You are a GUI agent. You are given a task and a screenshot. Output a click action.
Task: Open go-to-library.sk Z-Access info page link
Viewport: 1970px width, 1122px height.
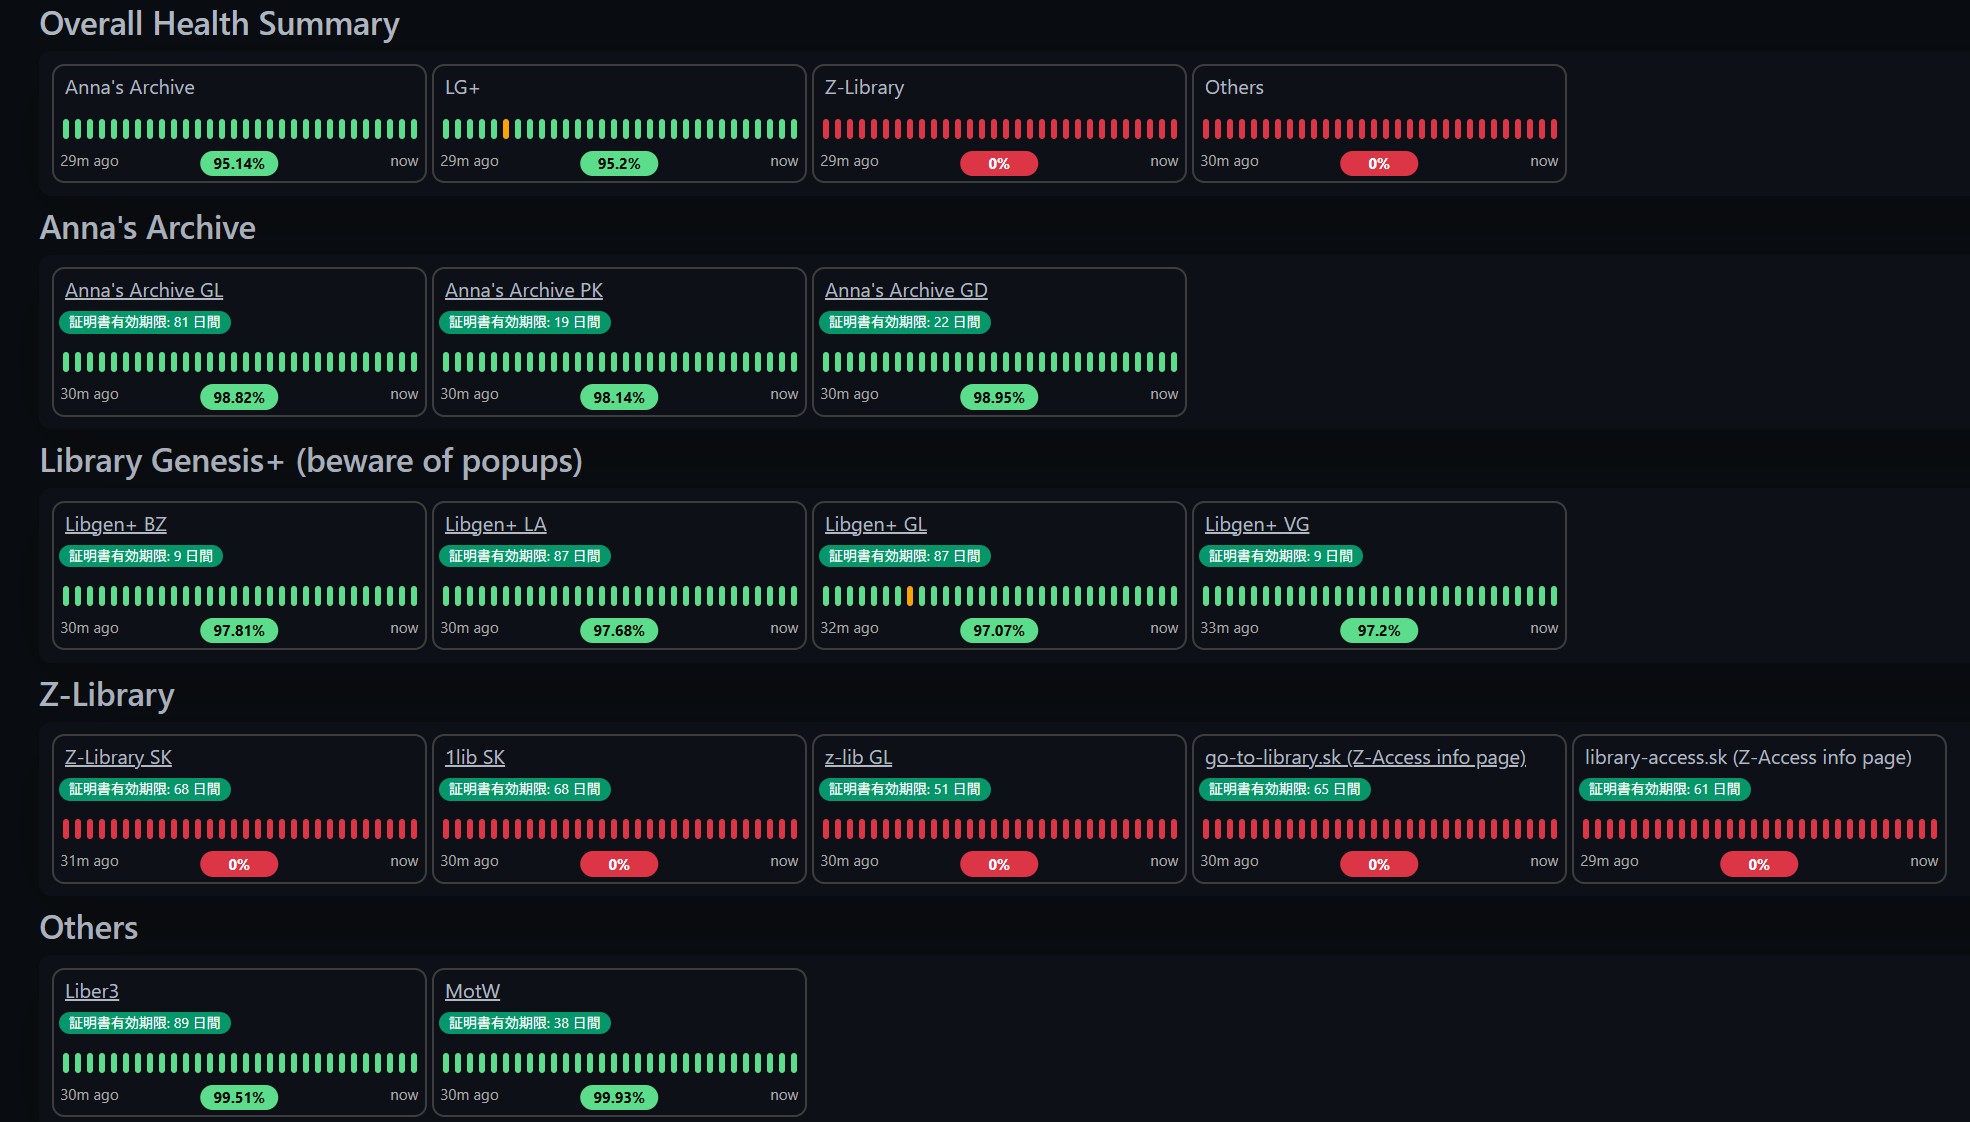point(1365,757)
